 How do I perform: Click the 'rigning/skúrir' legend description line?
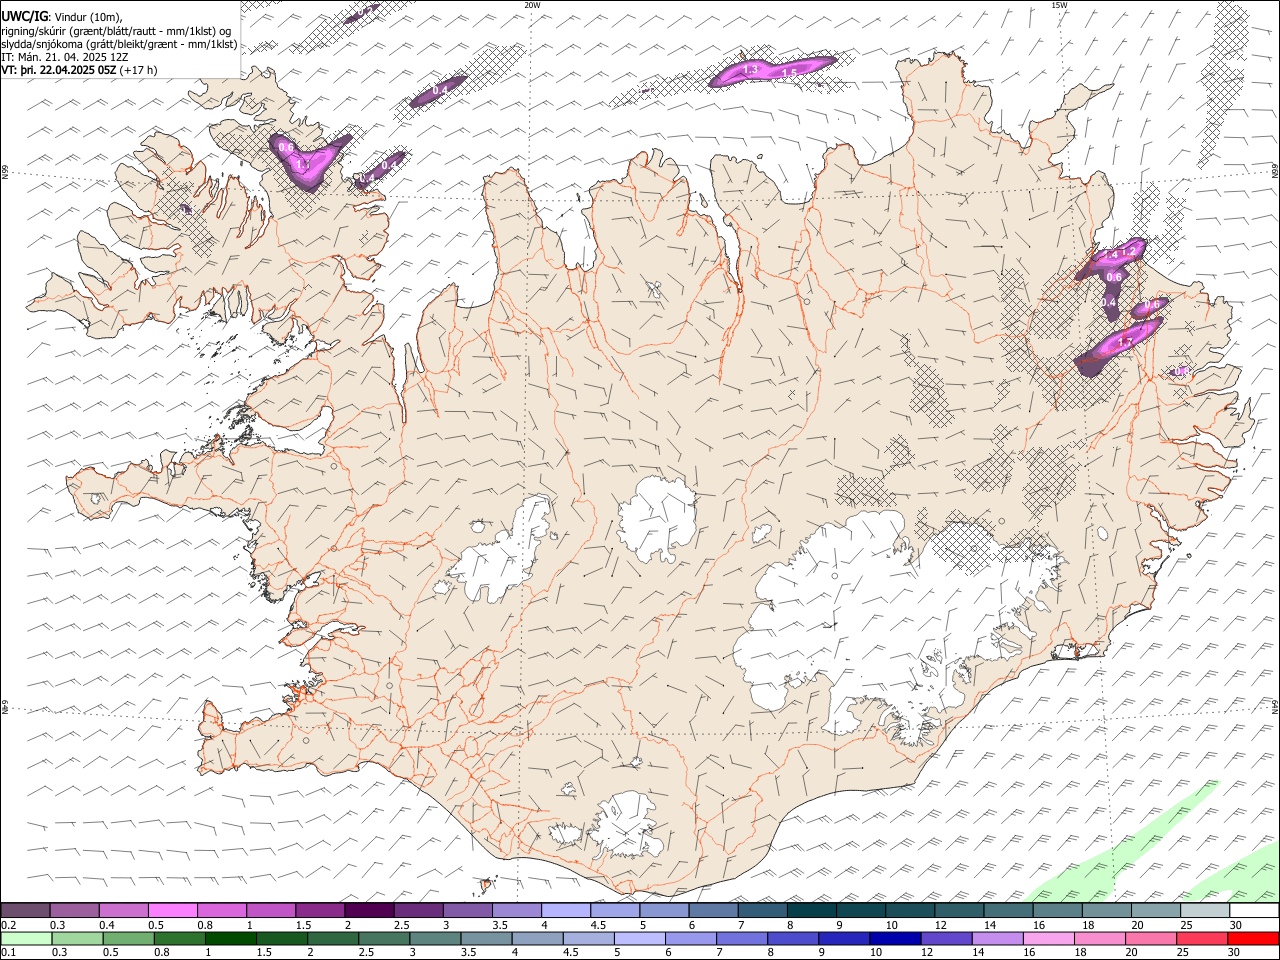coord(116,31)
